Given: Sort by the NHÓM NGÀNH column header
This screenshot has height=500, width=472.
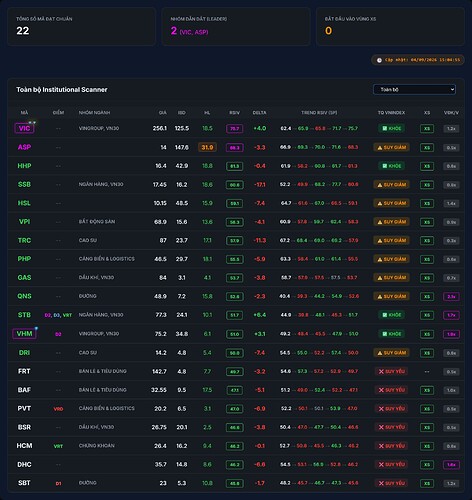Looking at the screenshot, I should [94, 113].
